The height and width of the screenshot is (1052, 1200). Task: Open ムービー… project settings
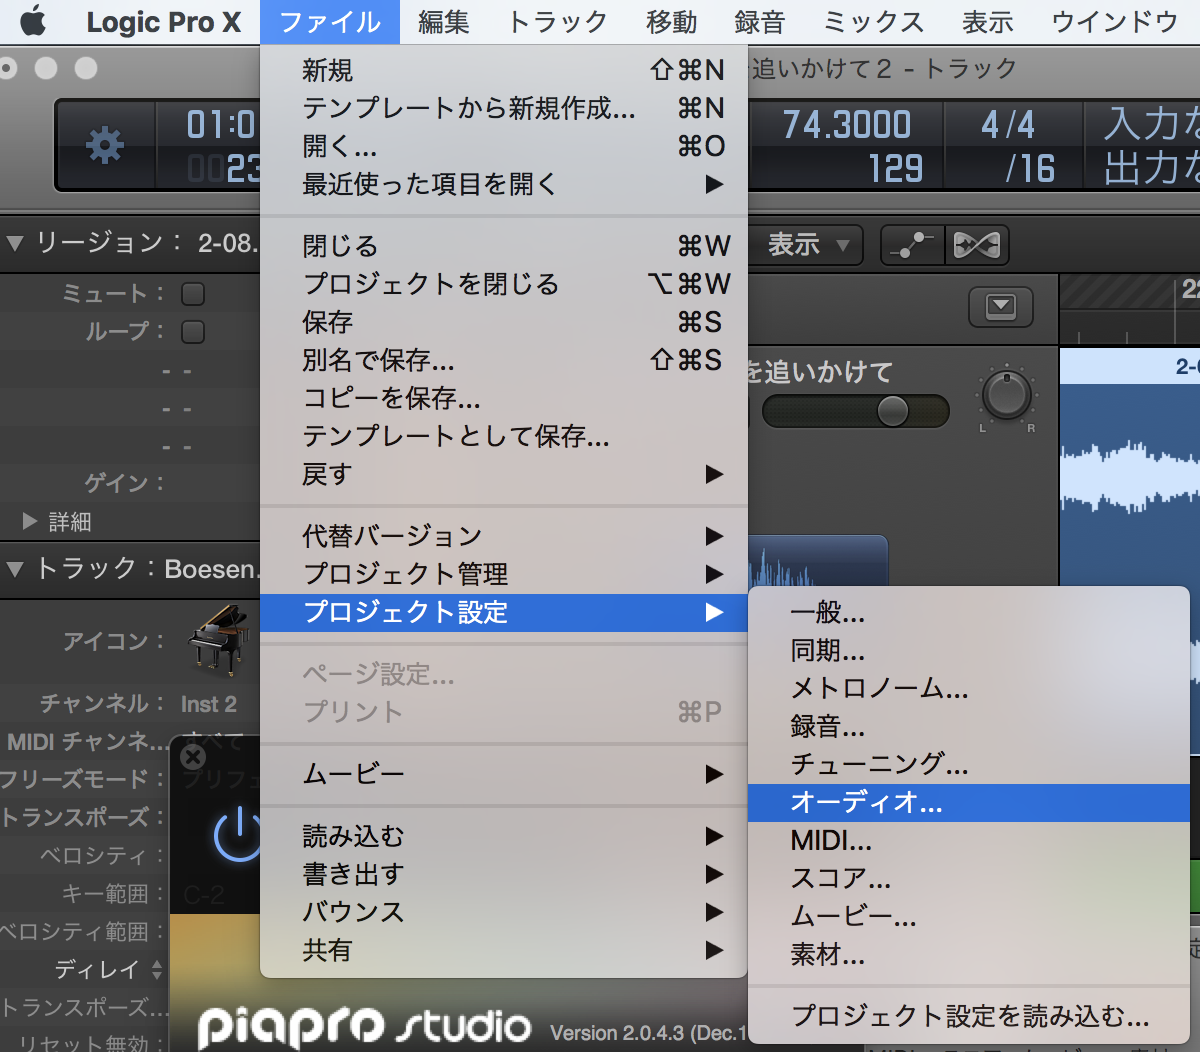[969, 916]
